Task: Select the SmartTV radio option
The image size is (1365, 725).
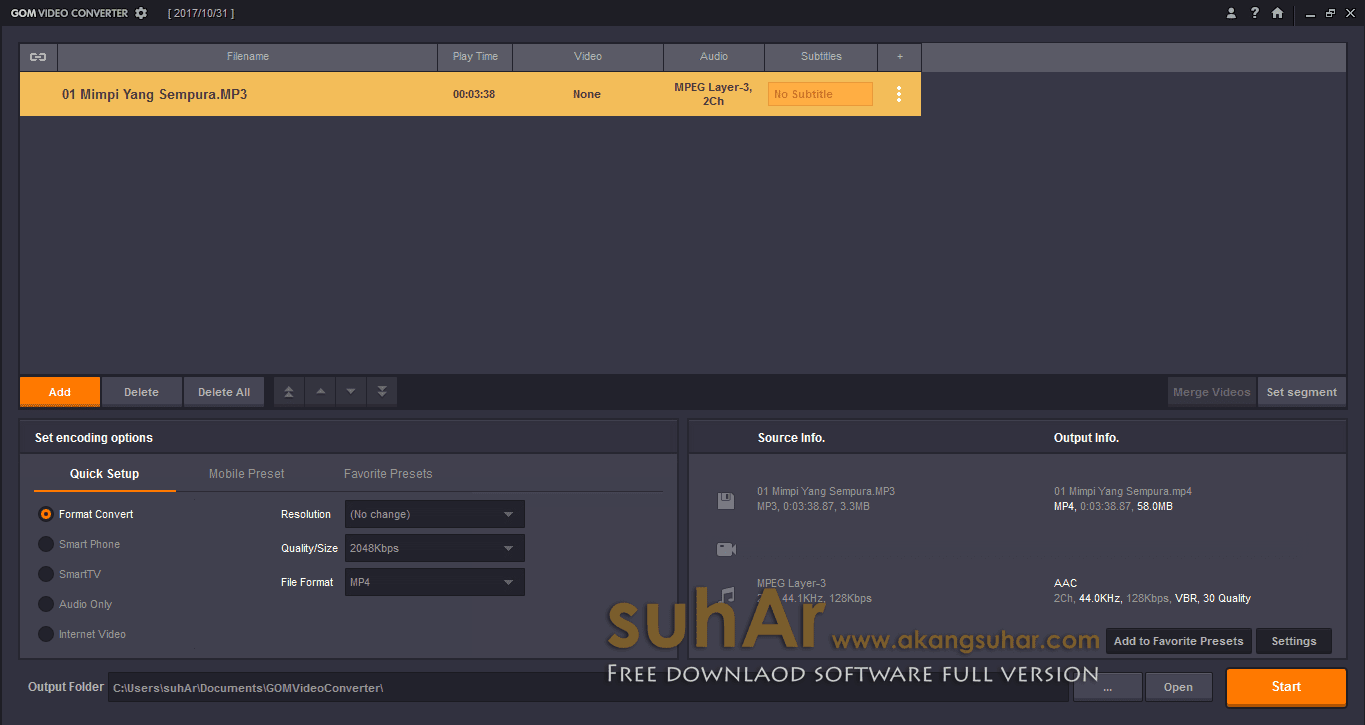Action: click(x=46, y=574)
